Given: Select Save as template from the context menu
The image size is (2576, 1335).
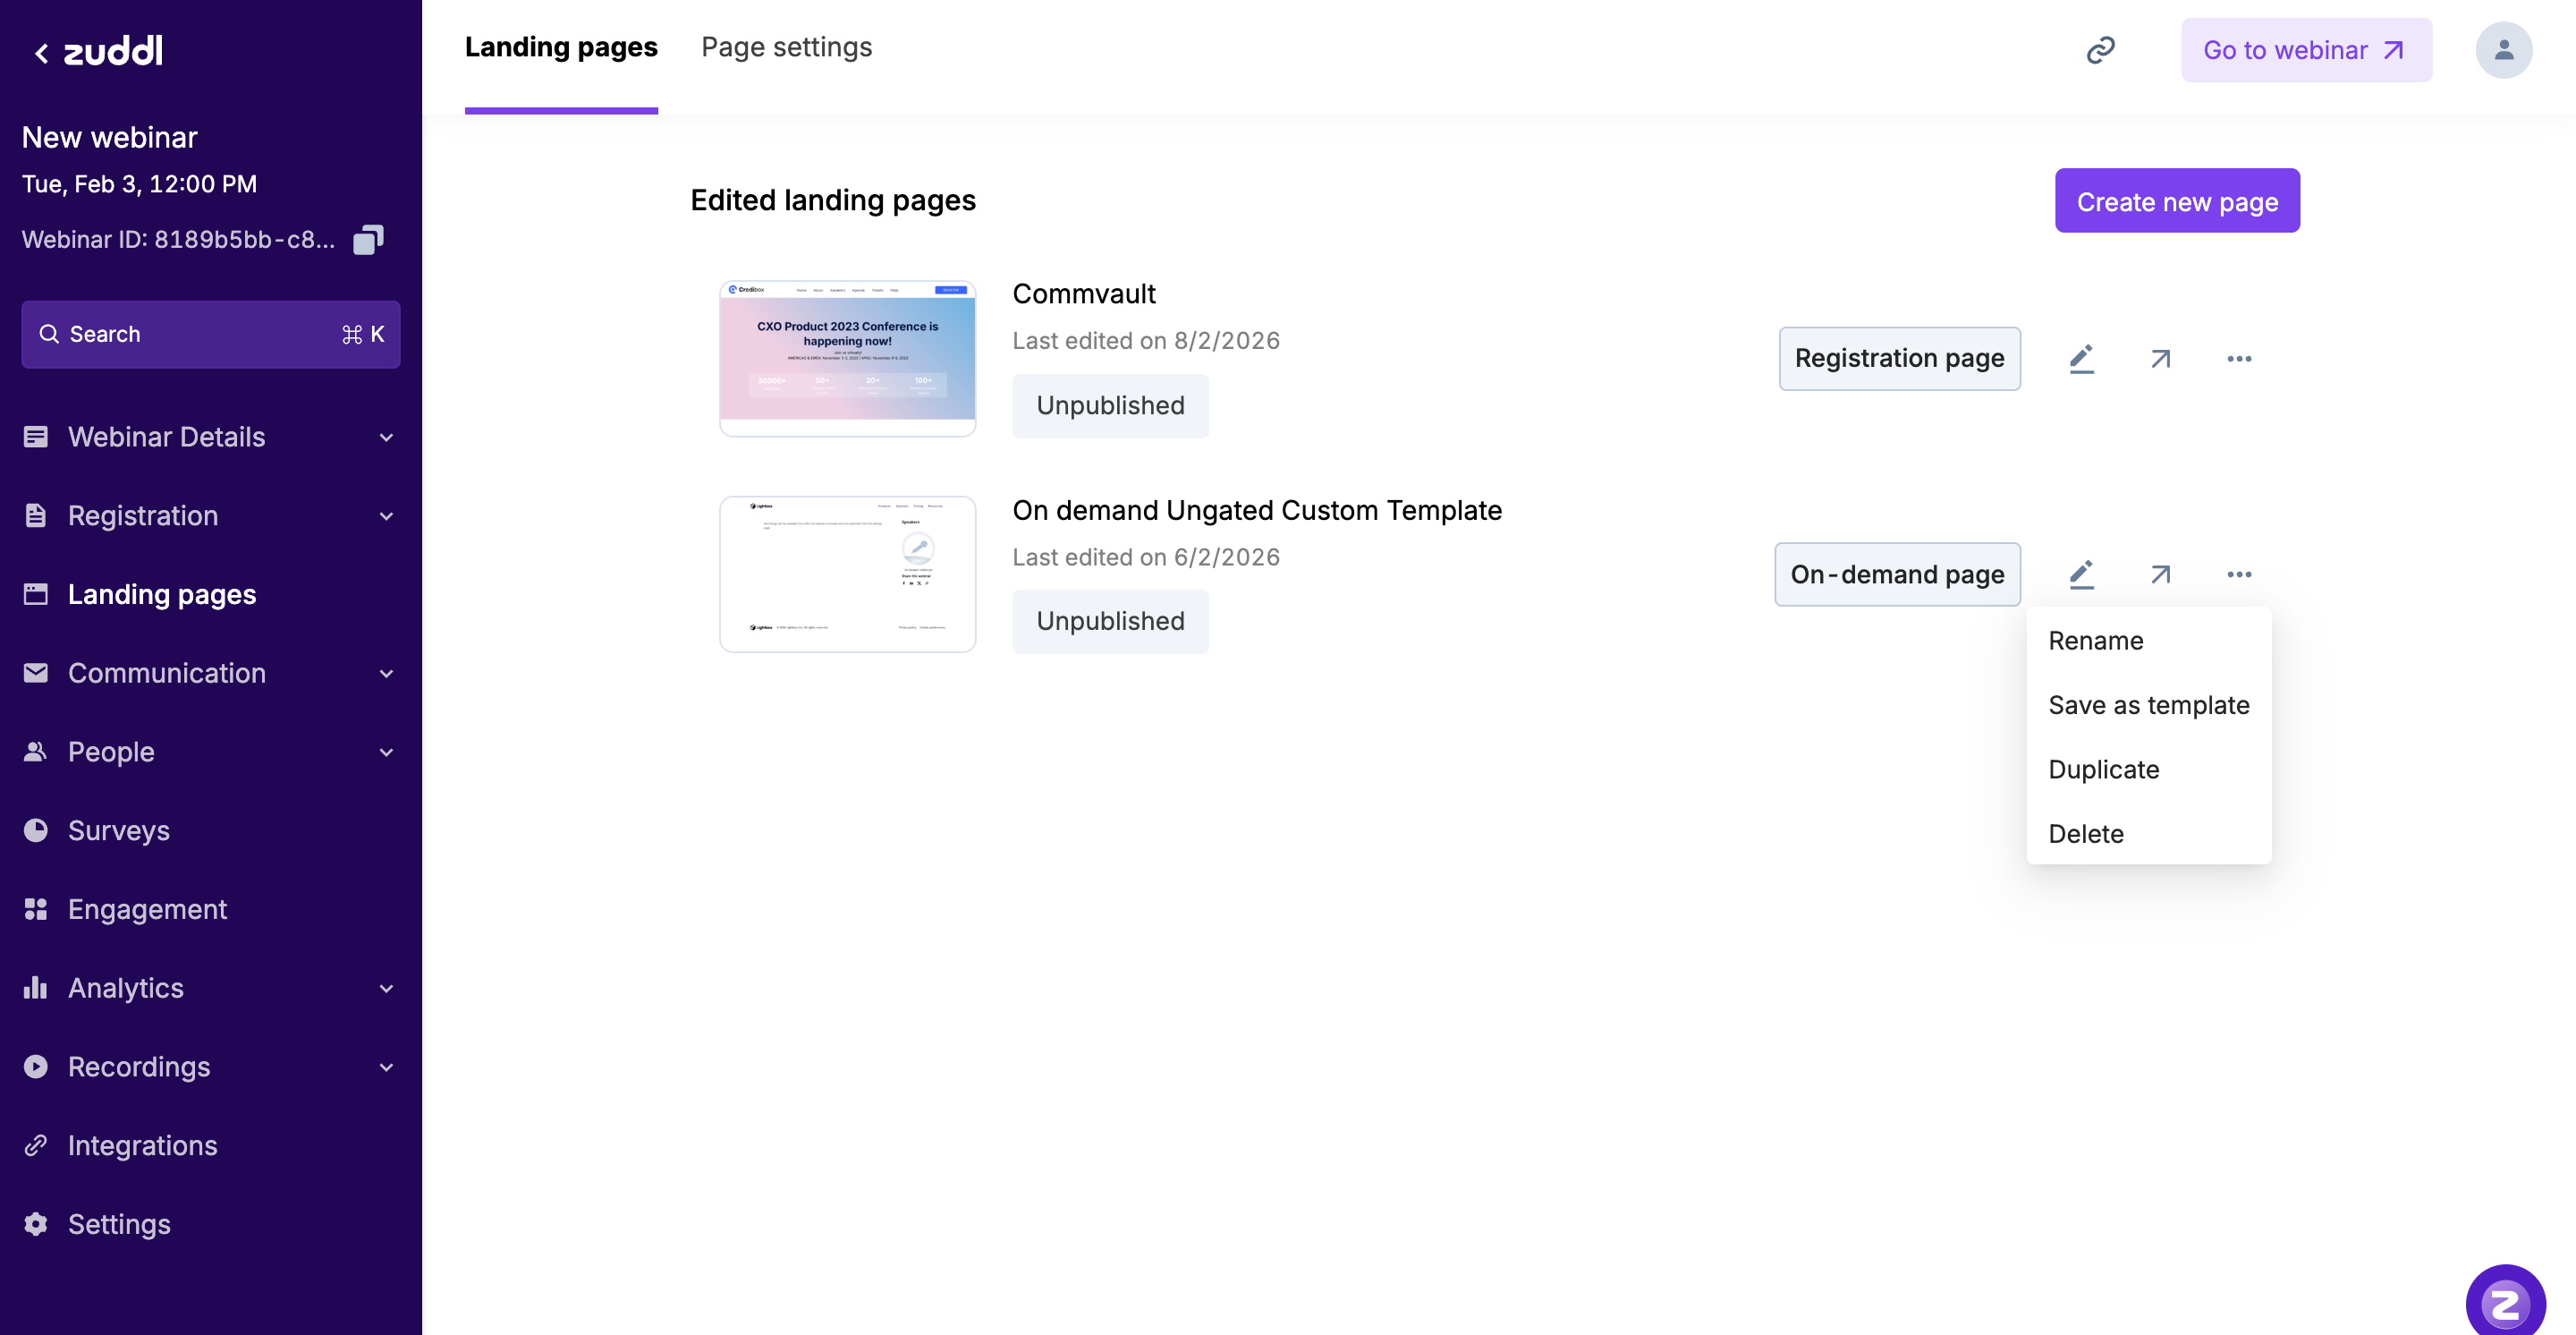Looking at the screenshot, I should (2148, 705).
